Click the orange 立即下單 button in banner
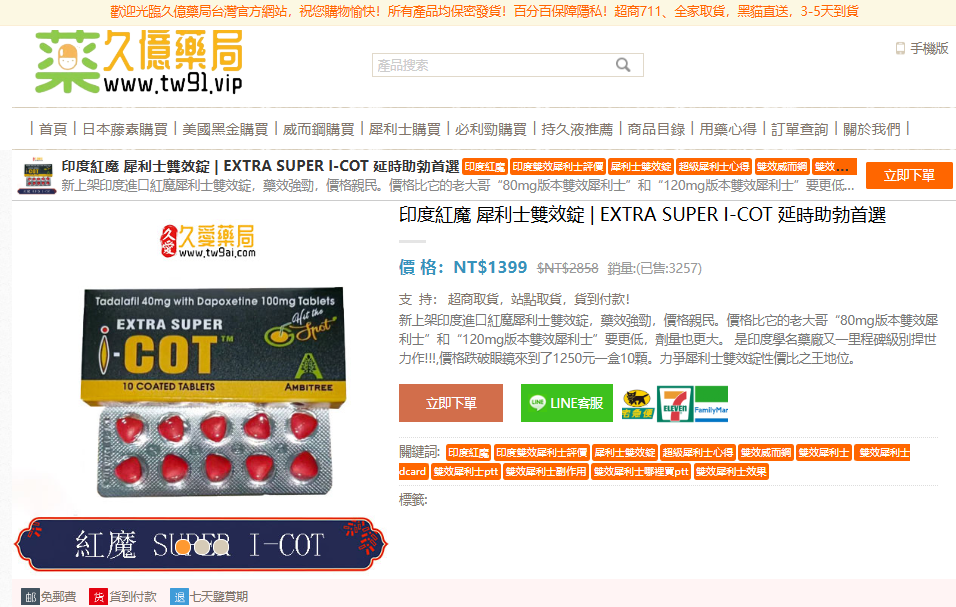Viewport: 956px width, 607px height. (908, 175)
